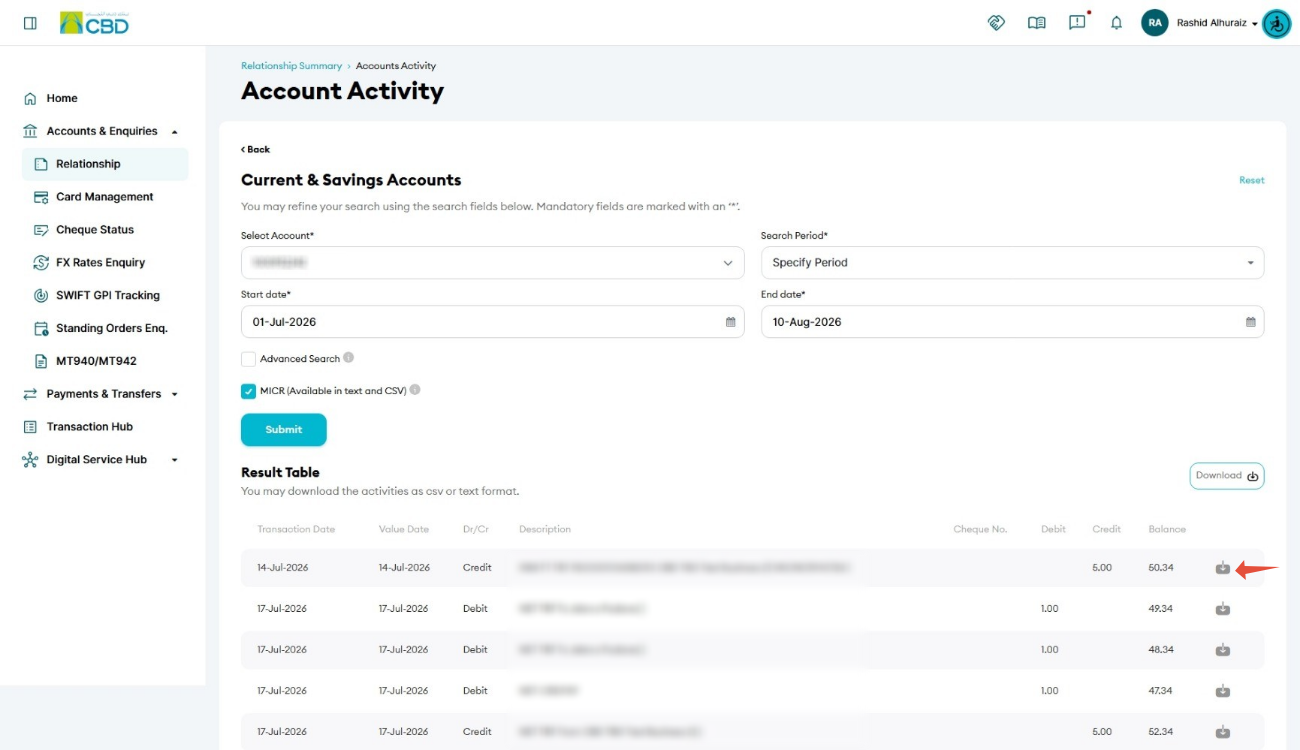Go Back using the Back link
The height and width of the screenshot is (750, 1300).
256,149
